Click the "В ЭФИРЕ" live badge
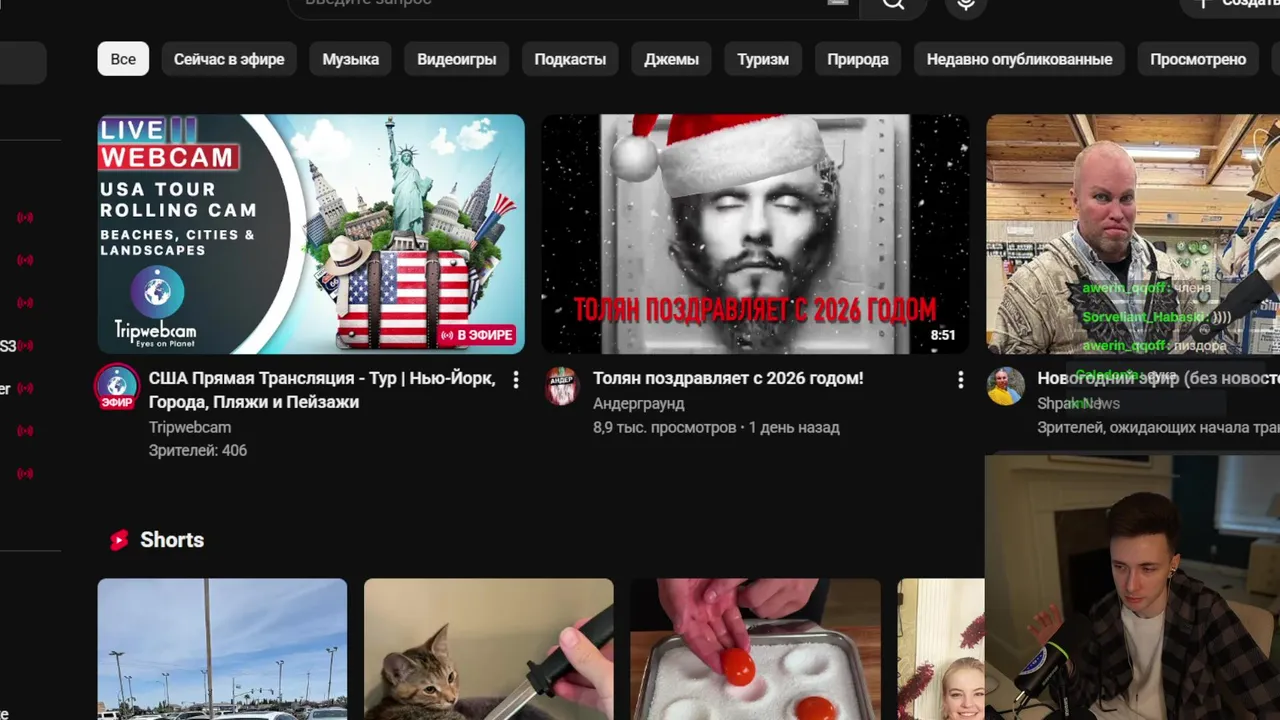The height and width of the screenshot is (720, 1280). pyautogui.click(x=477, y=335)
